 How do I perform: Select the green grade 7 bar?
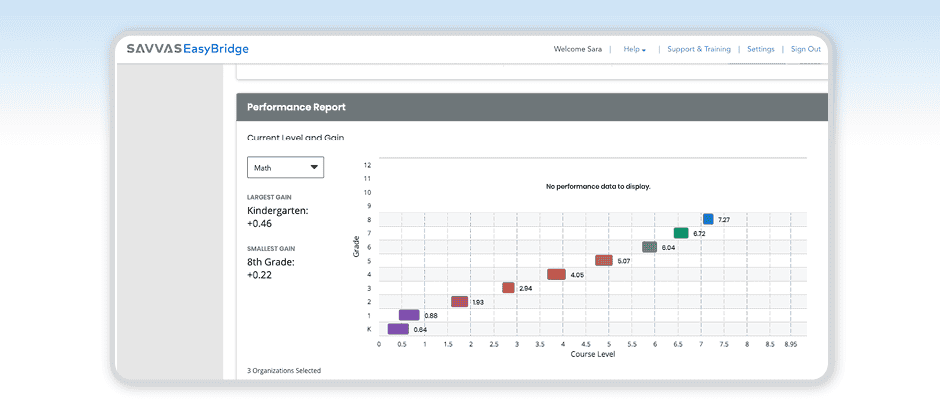pos(681,233)
